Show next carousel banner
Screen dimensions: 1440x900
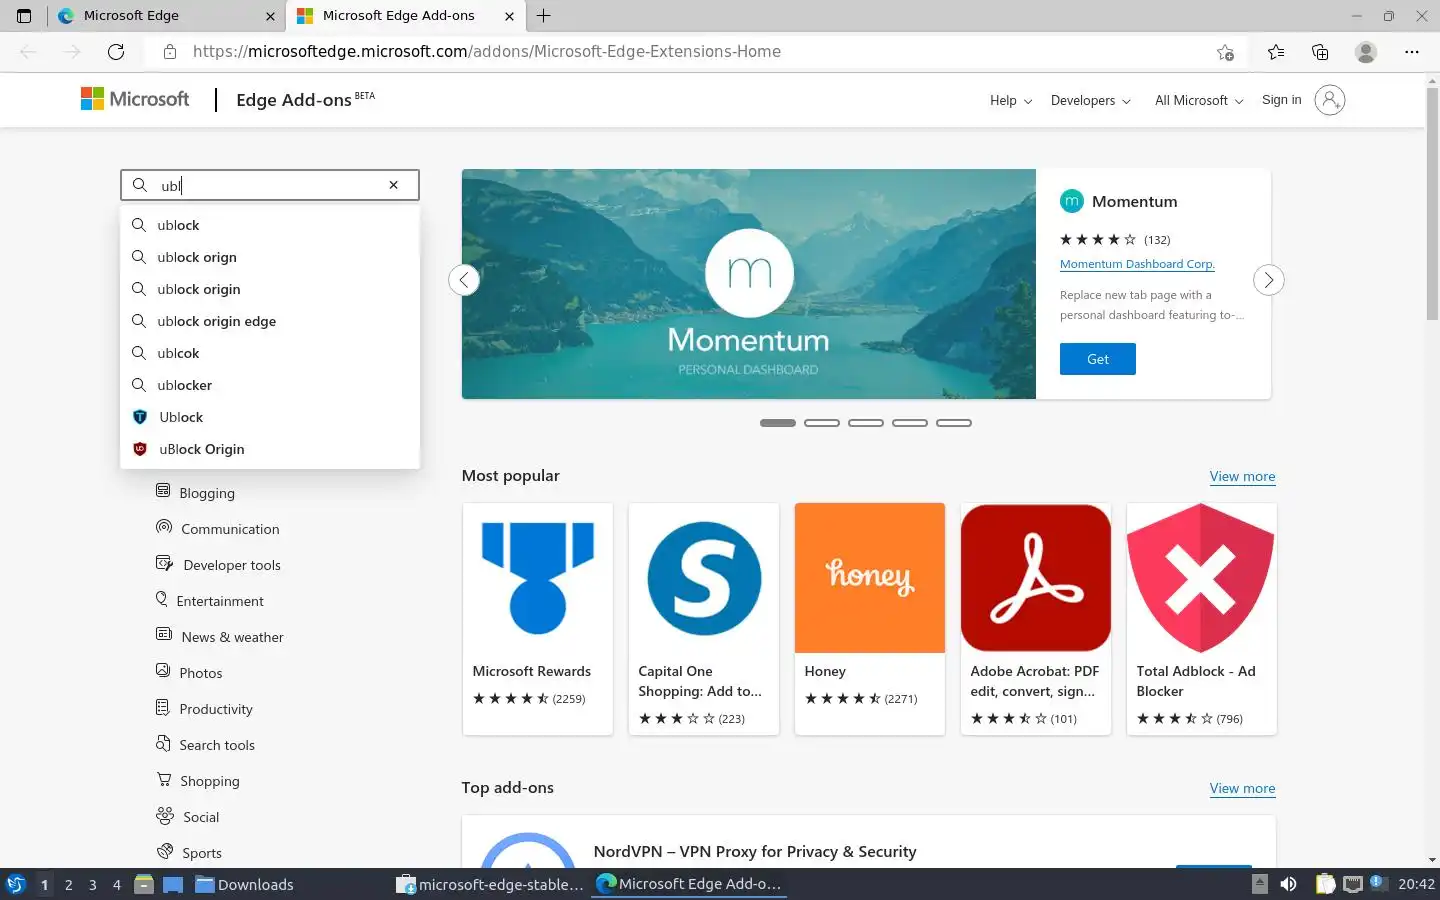pos(1268,280)
